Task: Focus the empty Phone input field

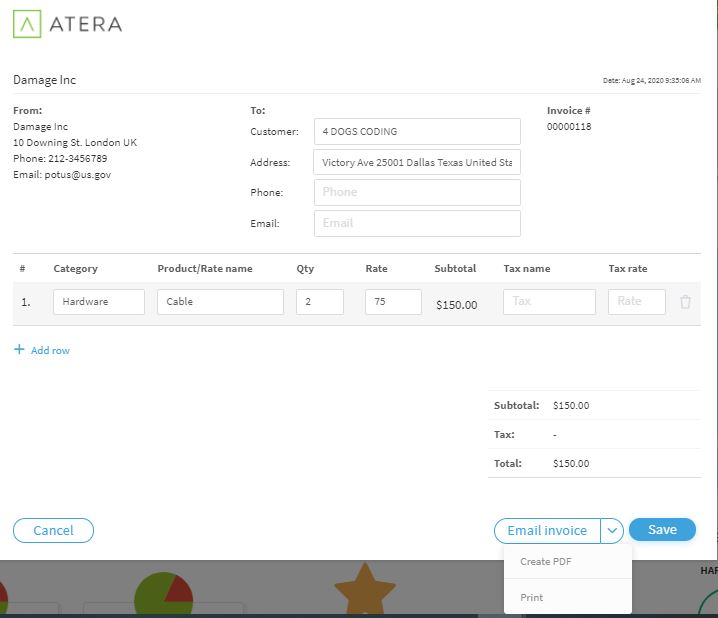Action: tap(417, 192)
